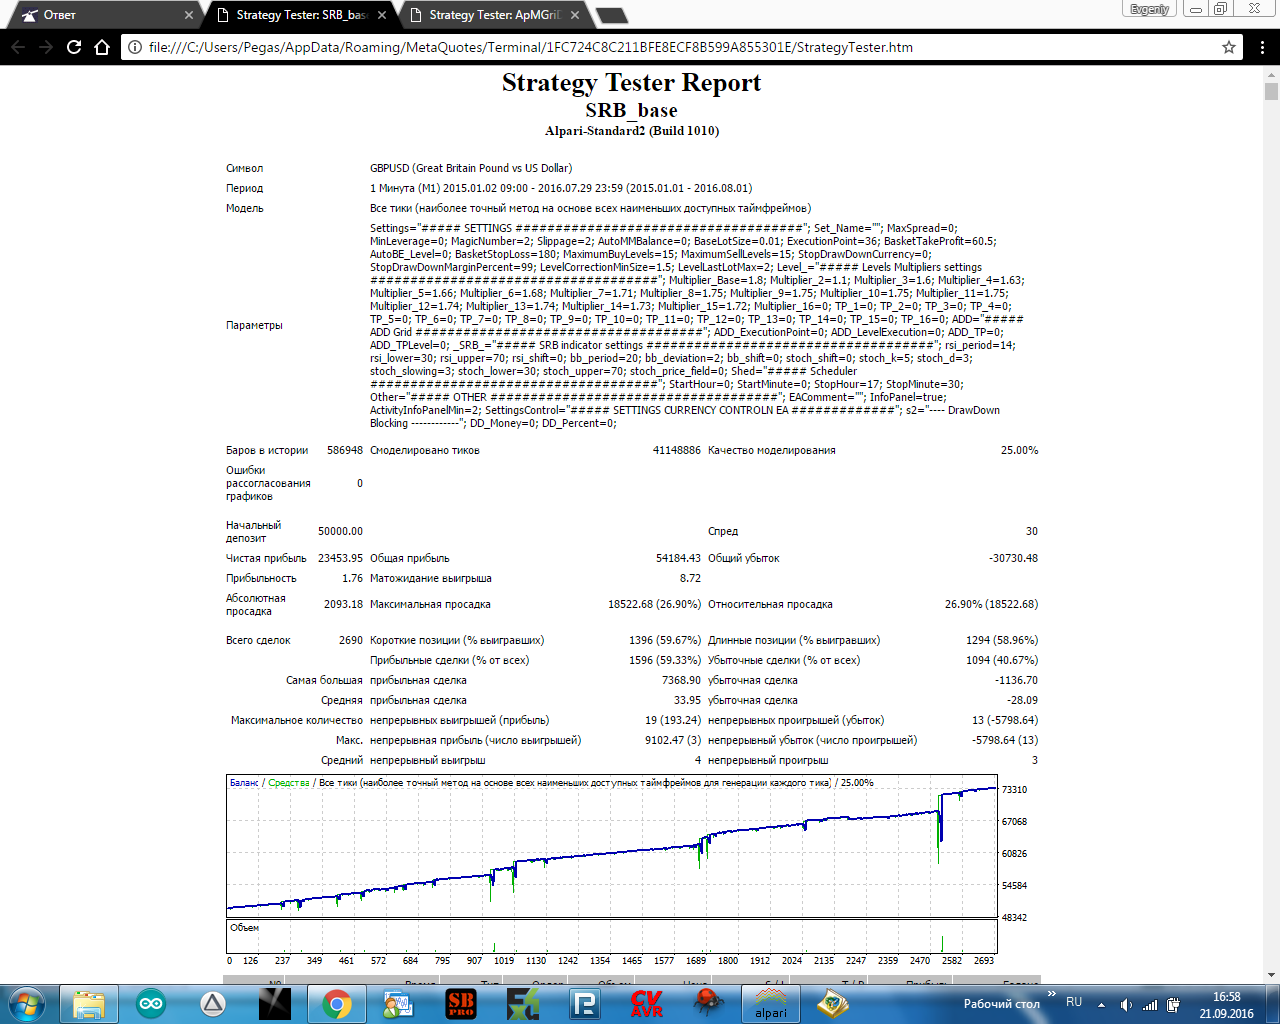This screenshot has height=1024, width=1280.
Task: Show hidden system tray icons
Action: click(1101, 1005)
